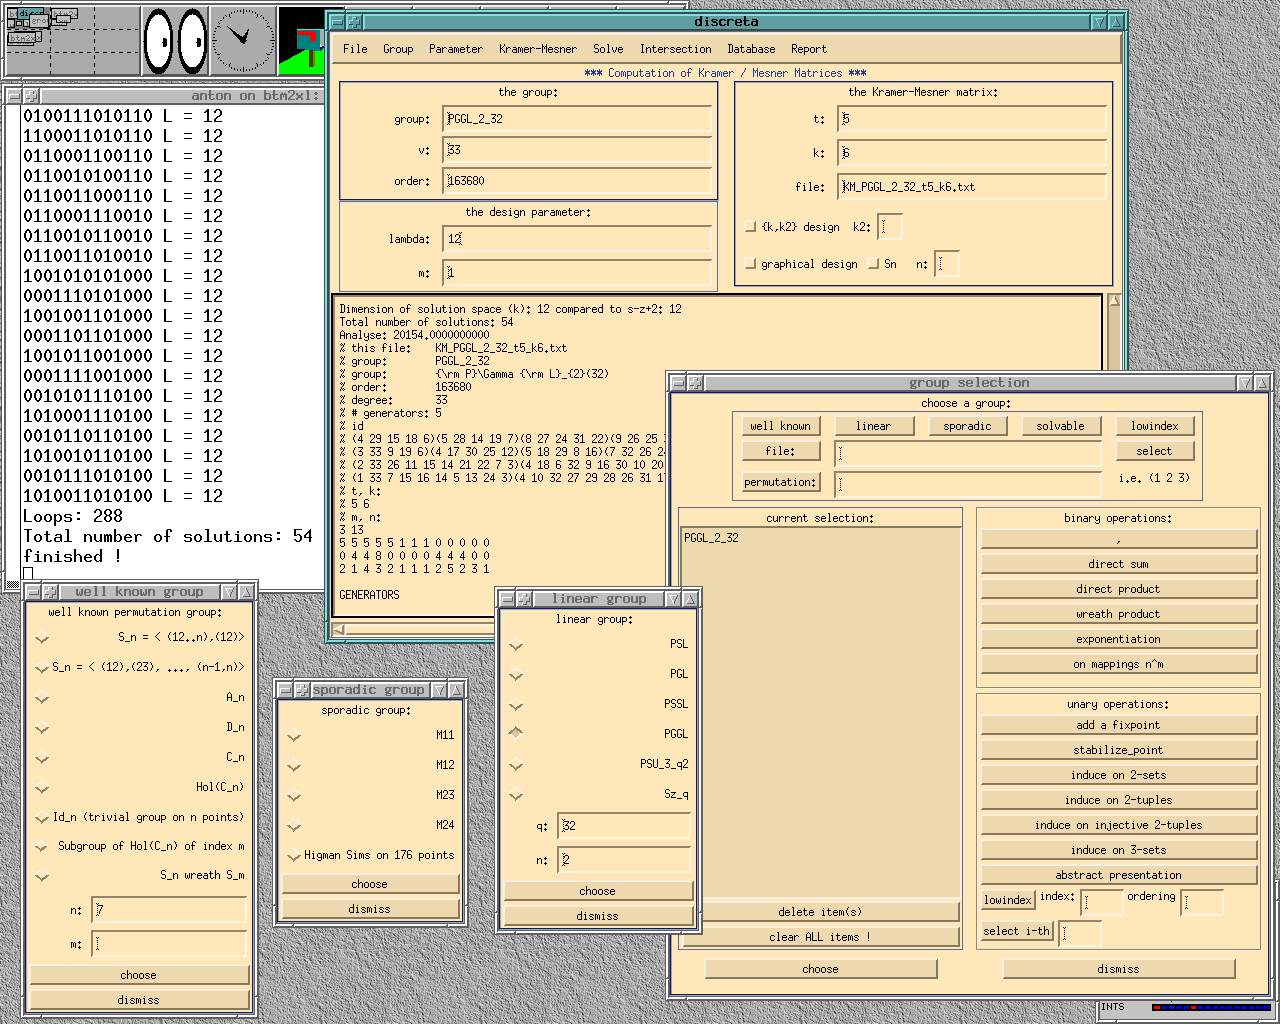Click the solvable group type button
Screen dimensions: 1280x1024
(x=1060, y=426)
